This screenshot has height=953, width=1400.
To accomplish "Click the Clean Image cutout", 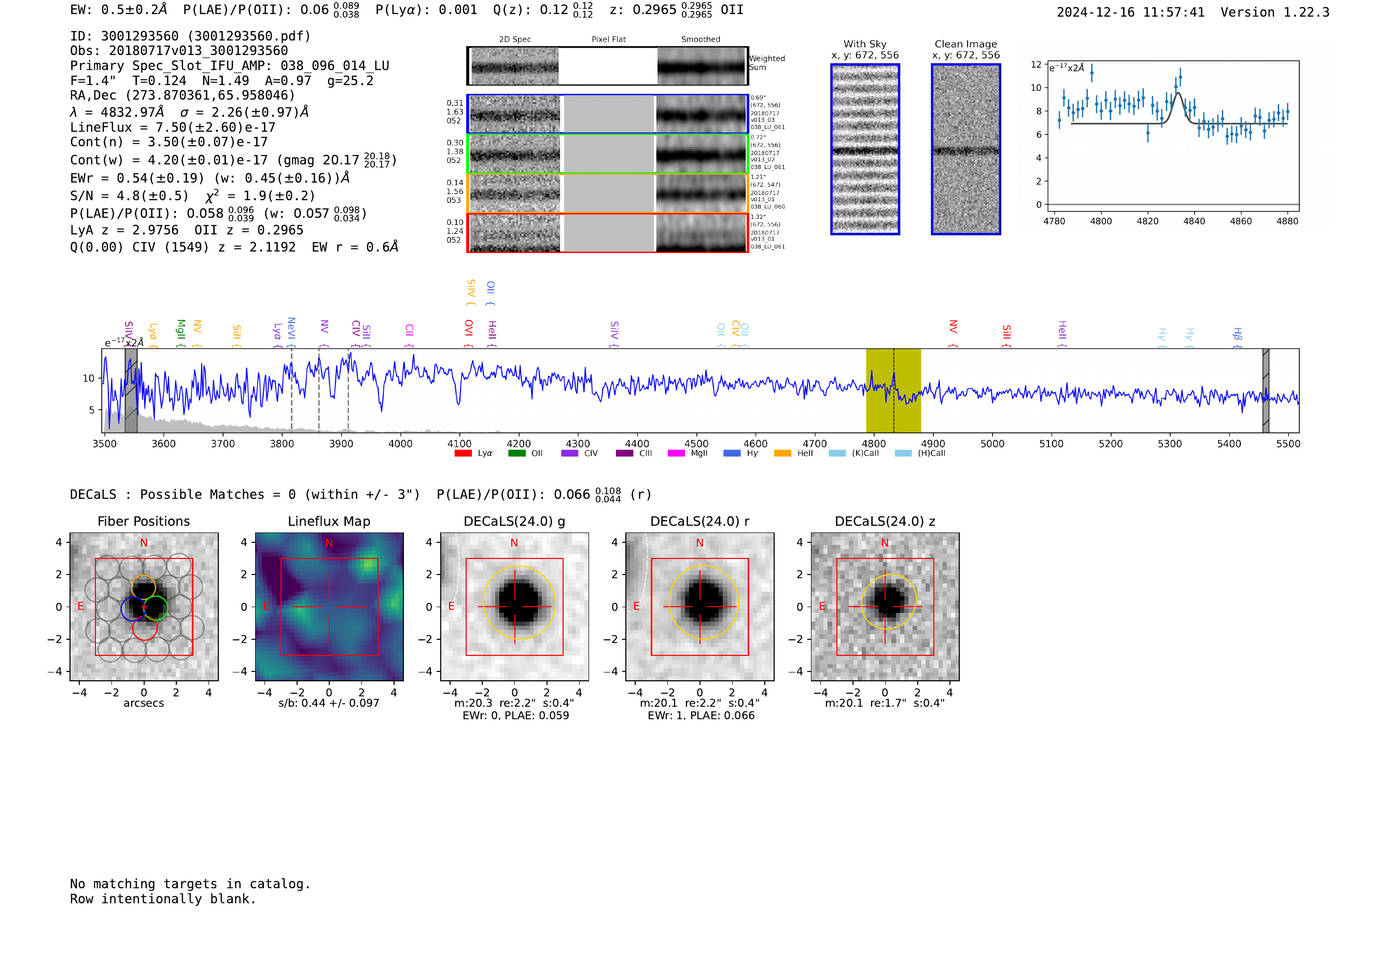I will point(966,149).
